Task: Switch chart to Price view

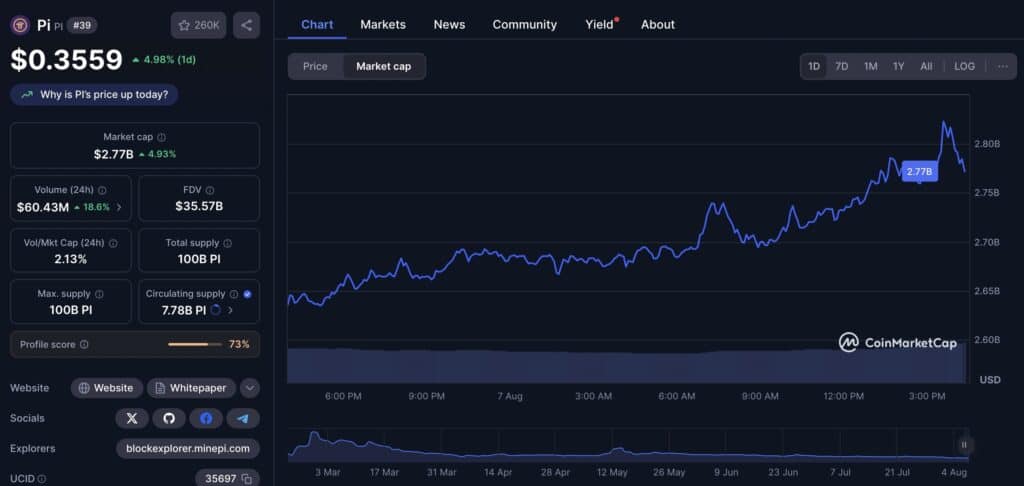Action: [x=315, y=67]
